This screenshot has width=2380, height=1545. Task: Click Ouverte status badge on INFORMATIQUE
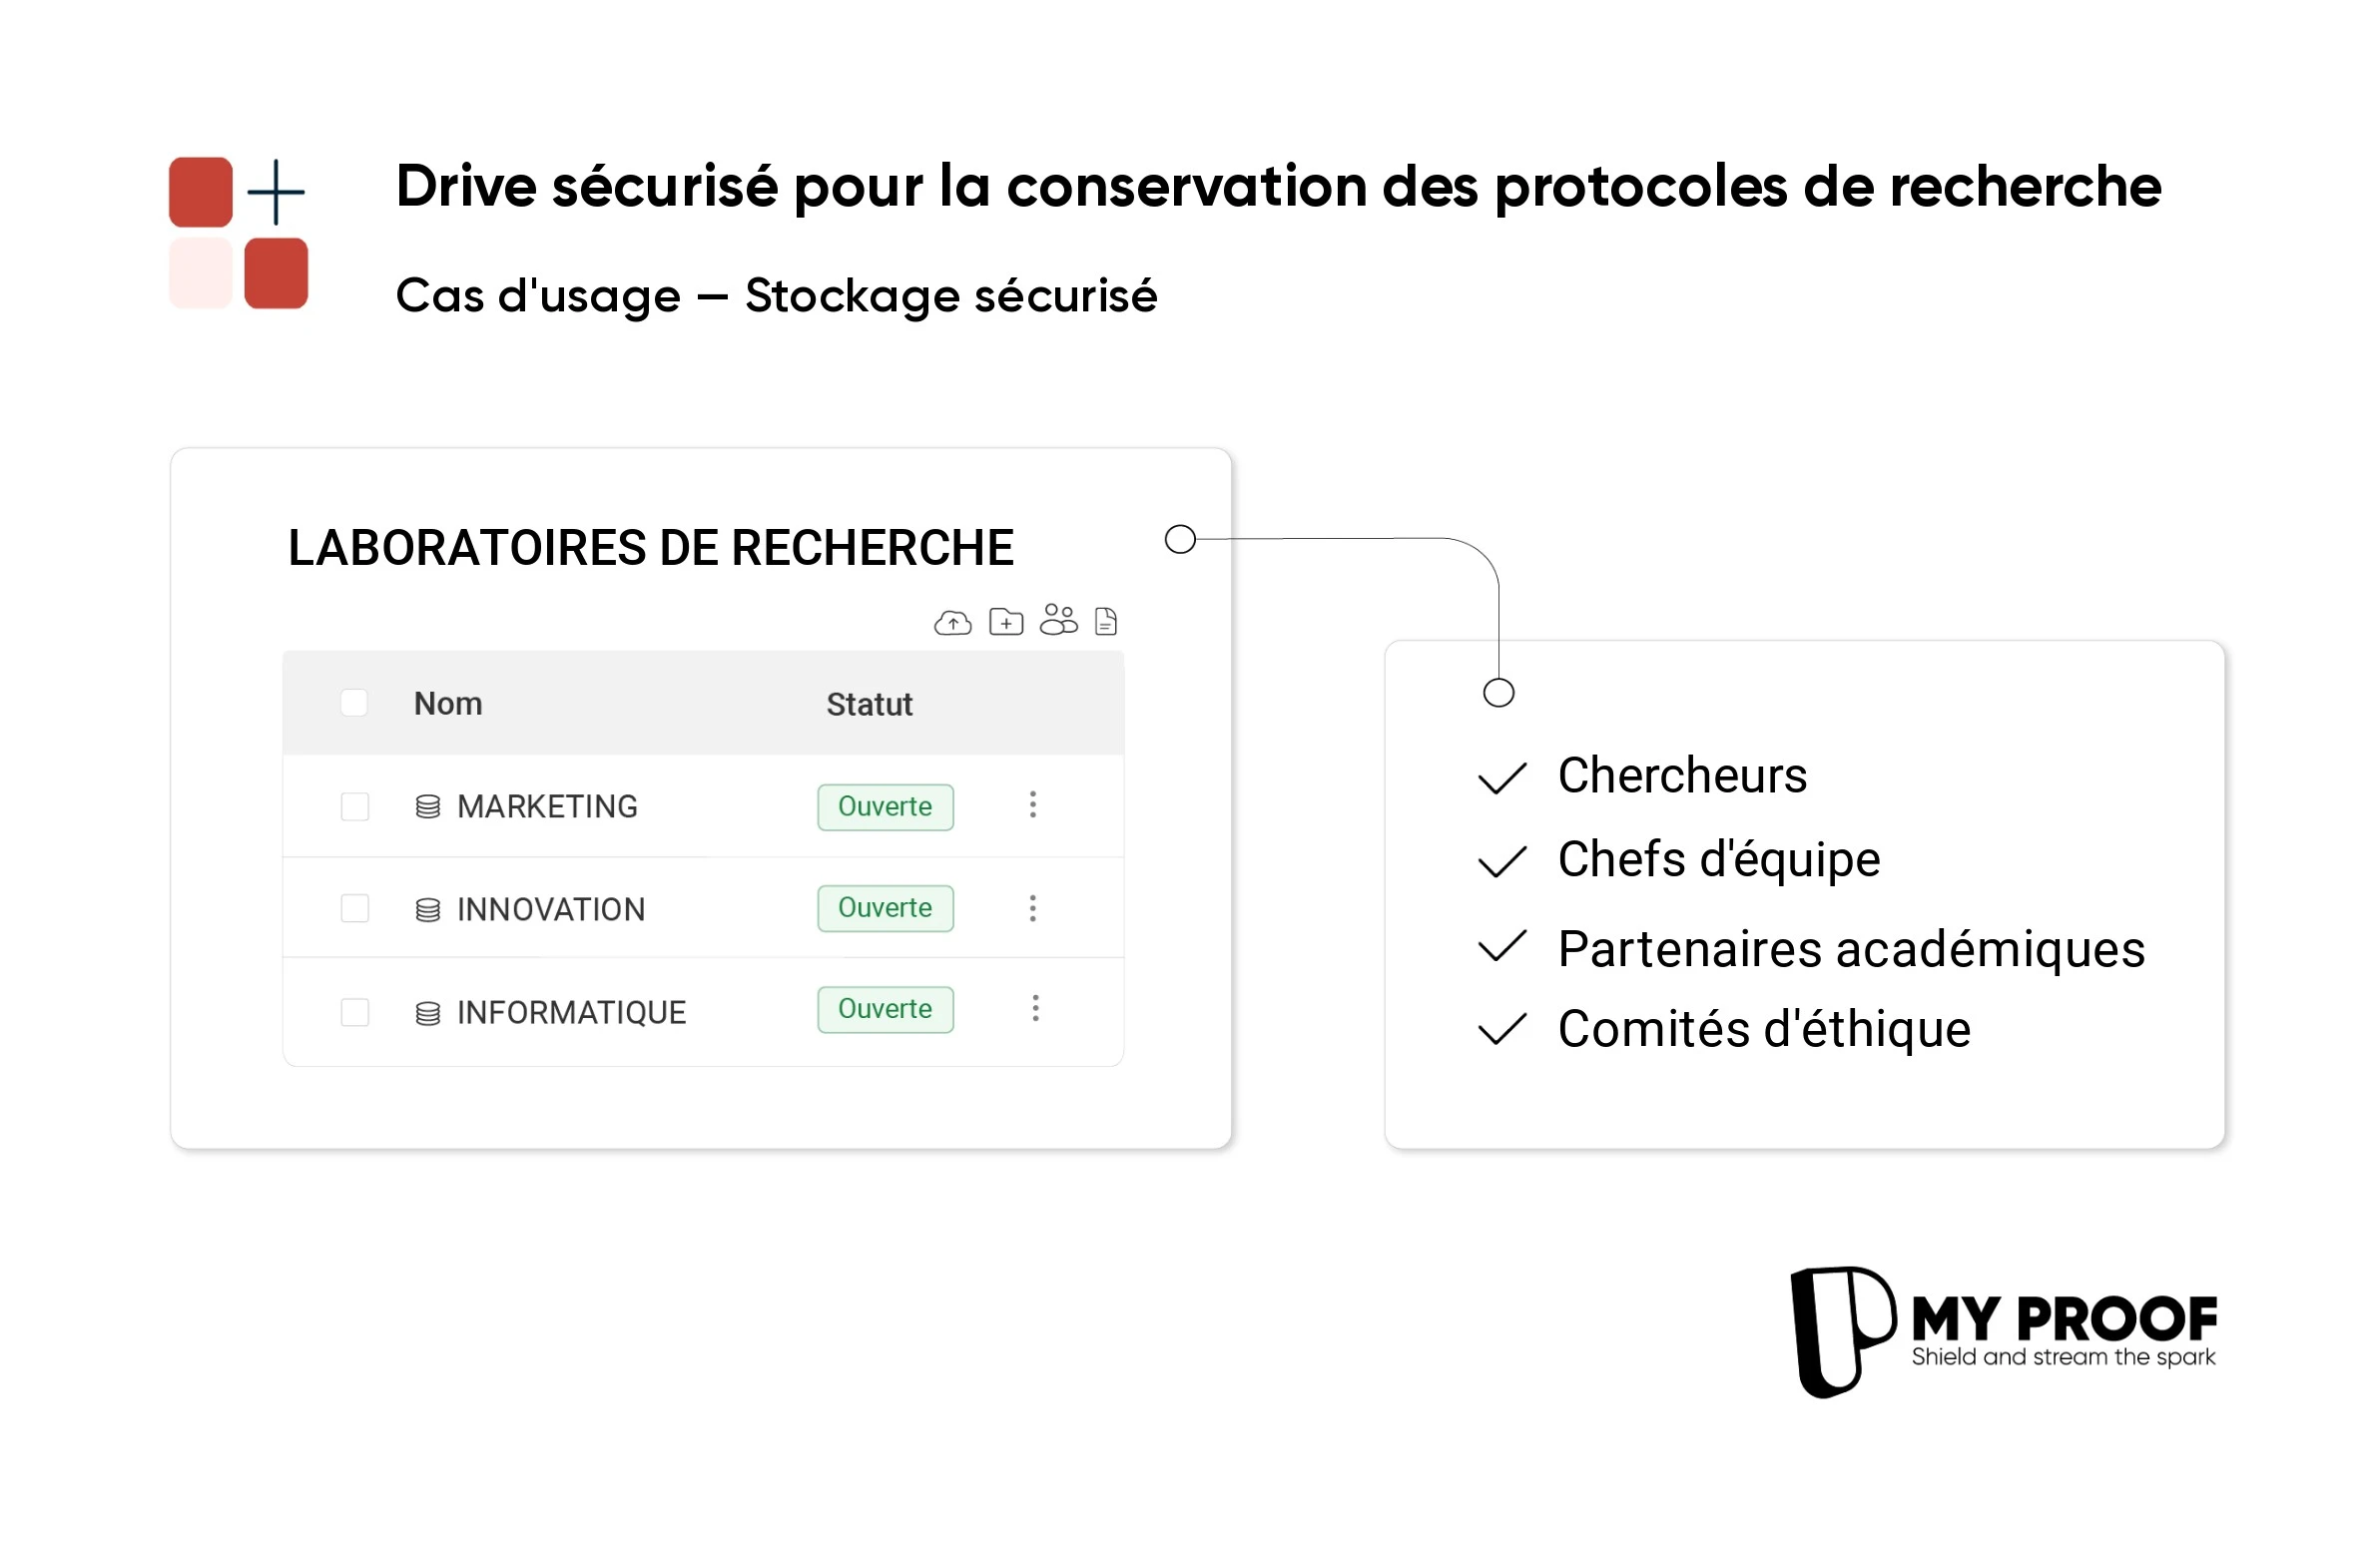tap(885, 1009)
